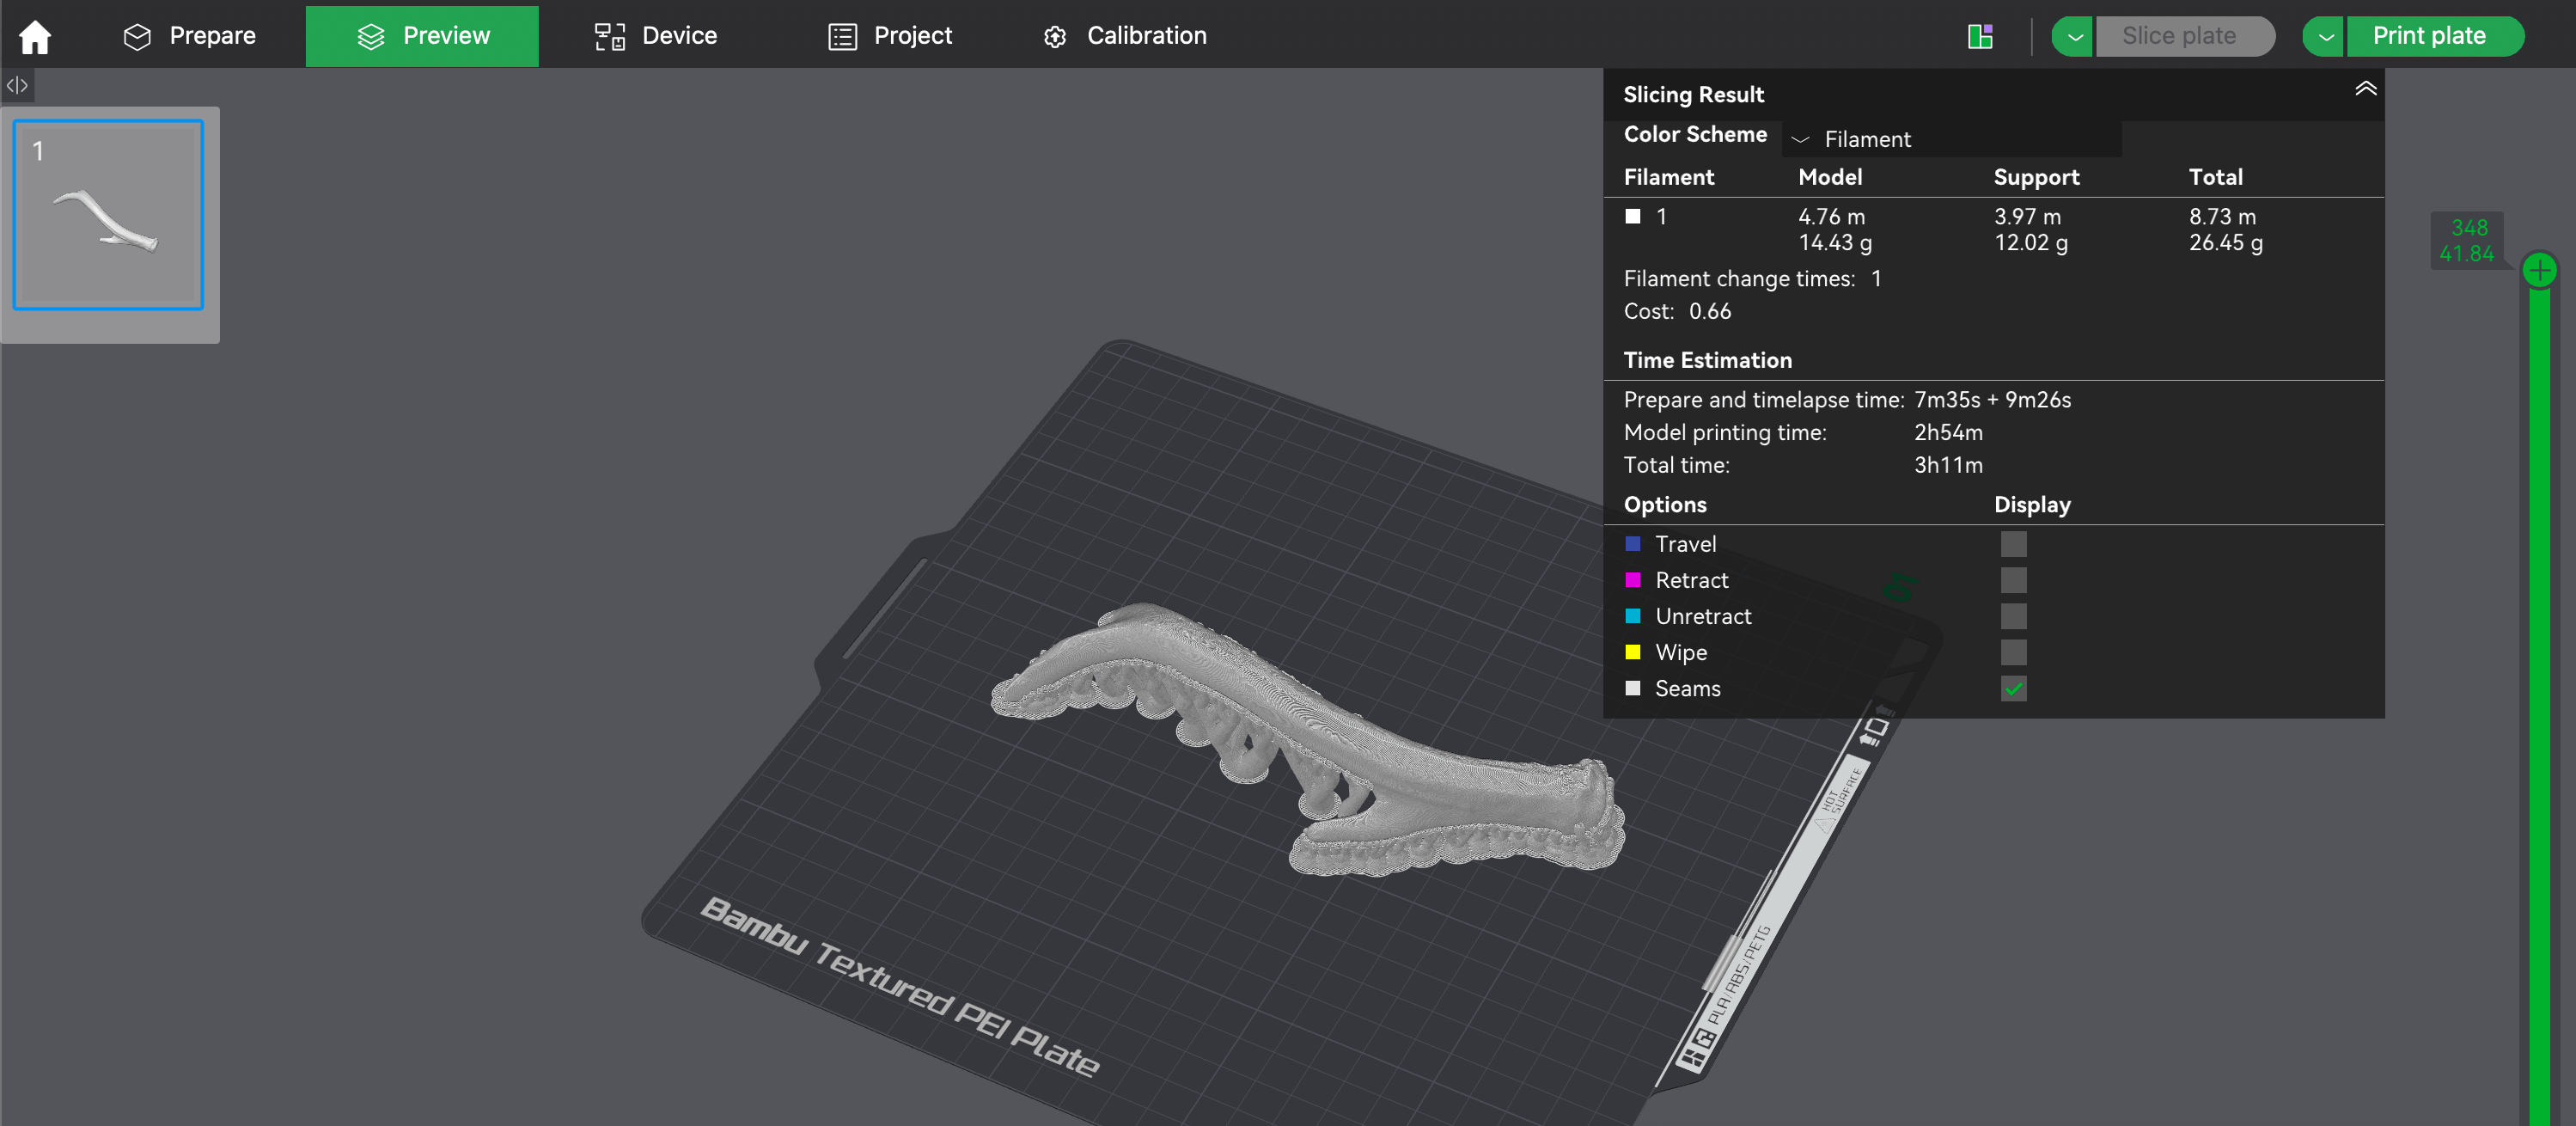Select the Prepare workspace icon
The height and width of the screenshot is (1126, 2576).
(x=137, y=35)
